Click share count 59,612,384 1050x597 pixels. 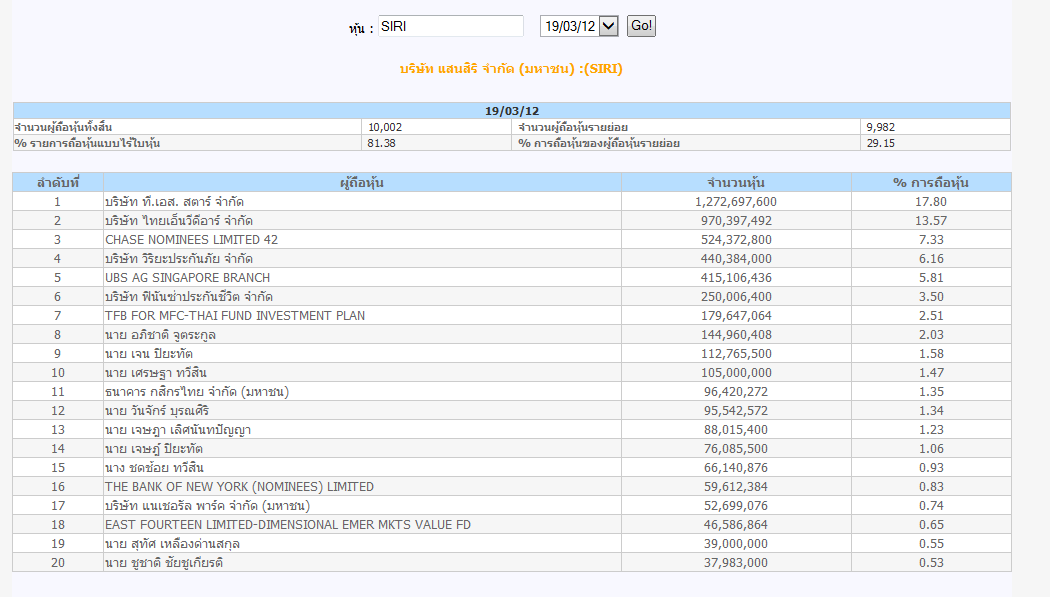[736, 487]
